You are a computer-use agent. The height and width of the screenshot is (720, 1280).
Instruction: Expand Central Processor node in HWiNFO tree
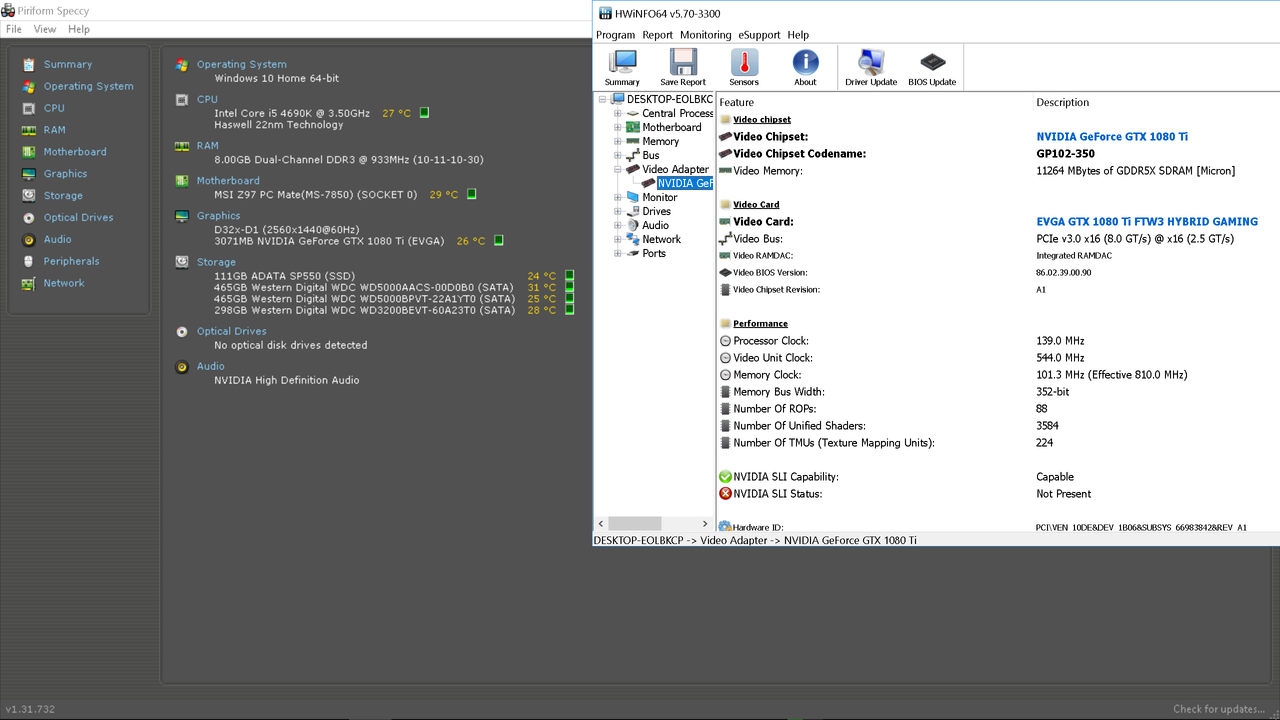click(618, 113)
